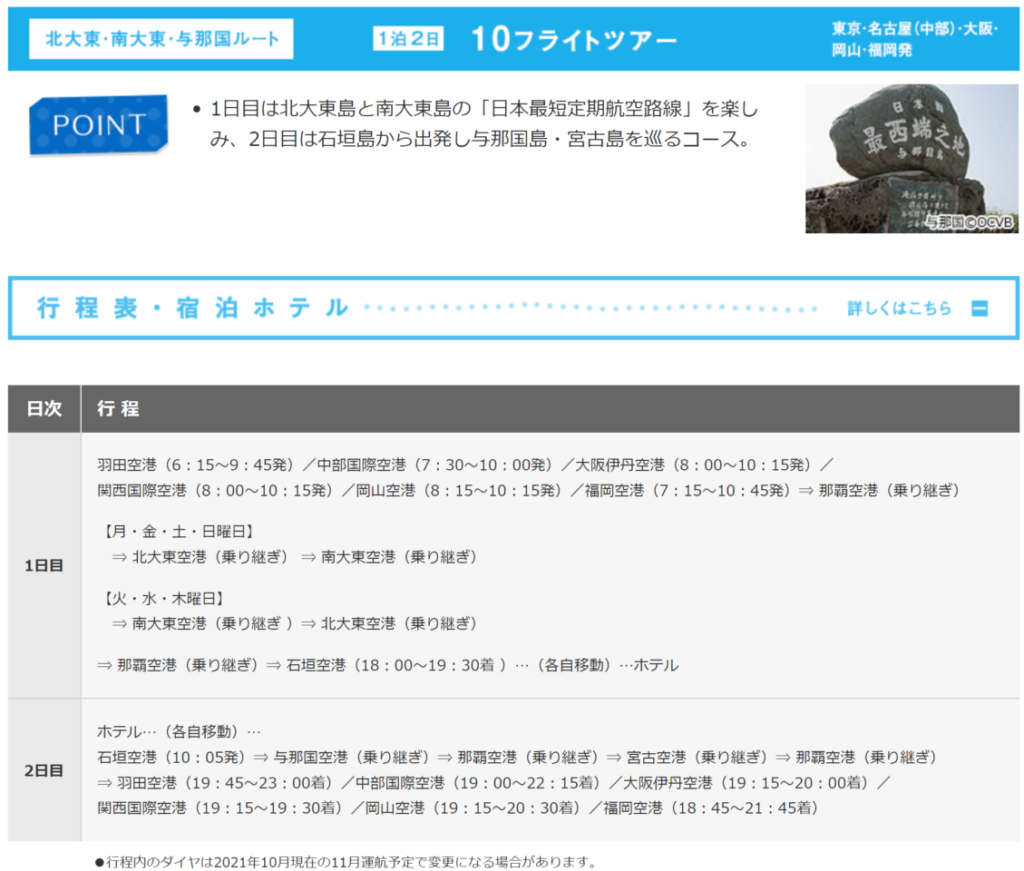Image resolution: width=1024 pixels, height=871 pixels.
Task: Click the 与那国©OCVB photo credit caption
Action: 968,222
